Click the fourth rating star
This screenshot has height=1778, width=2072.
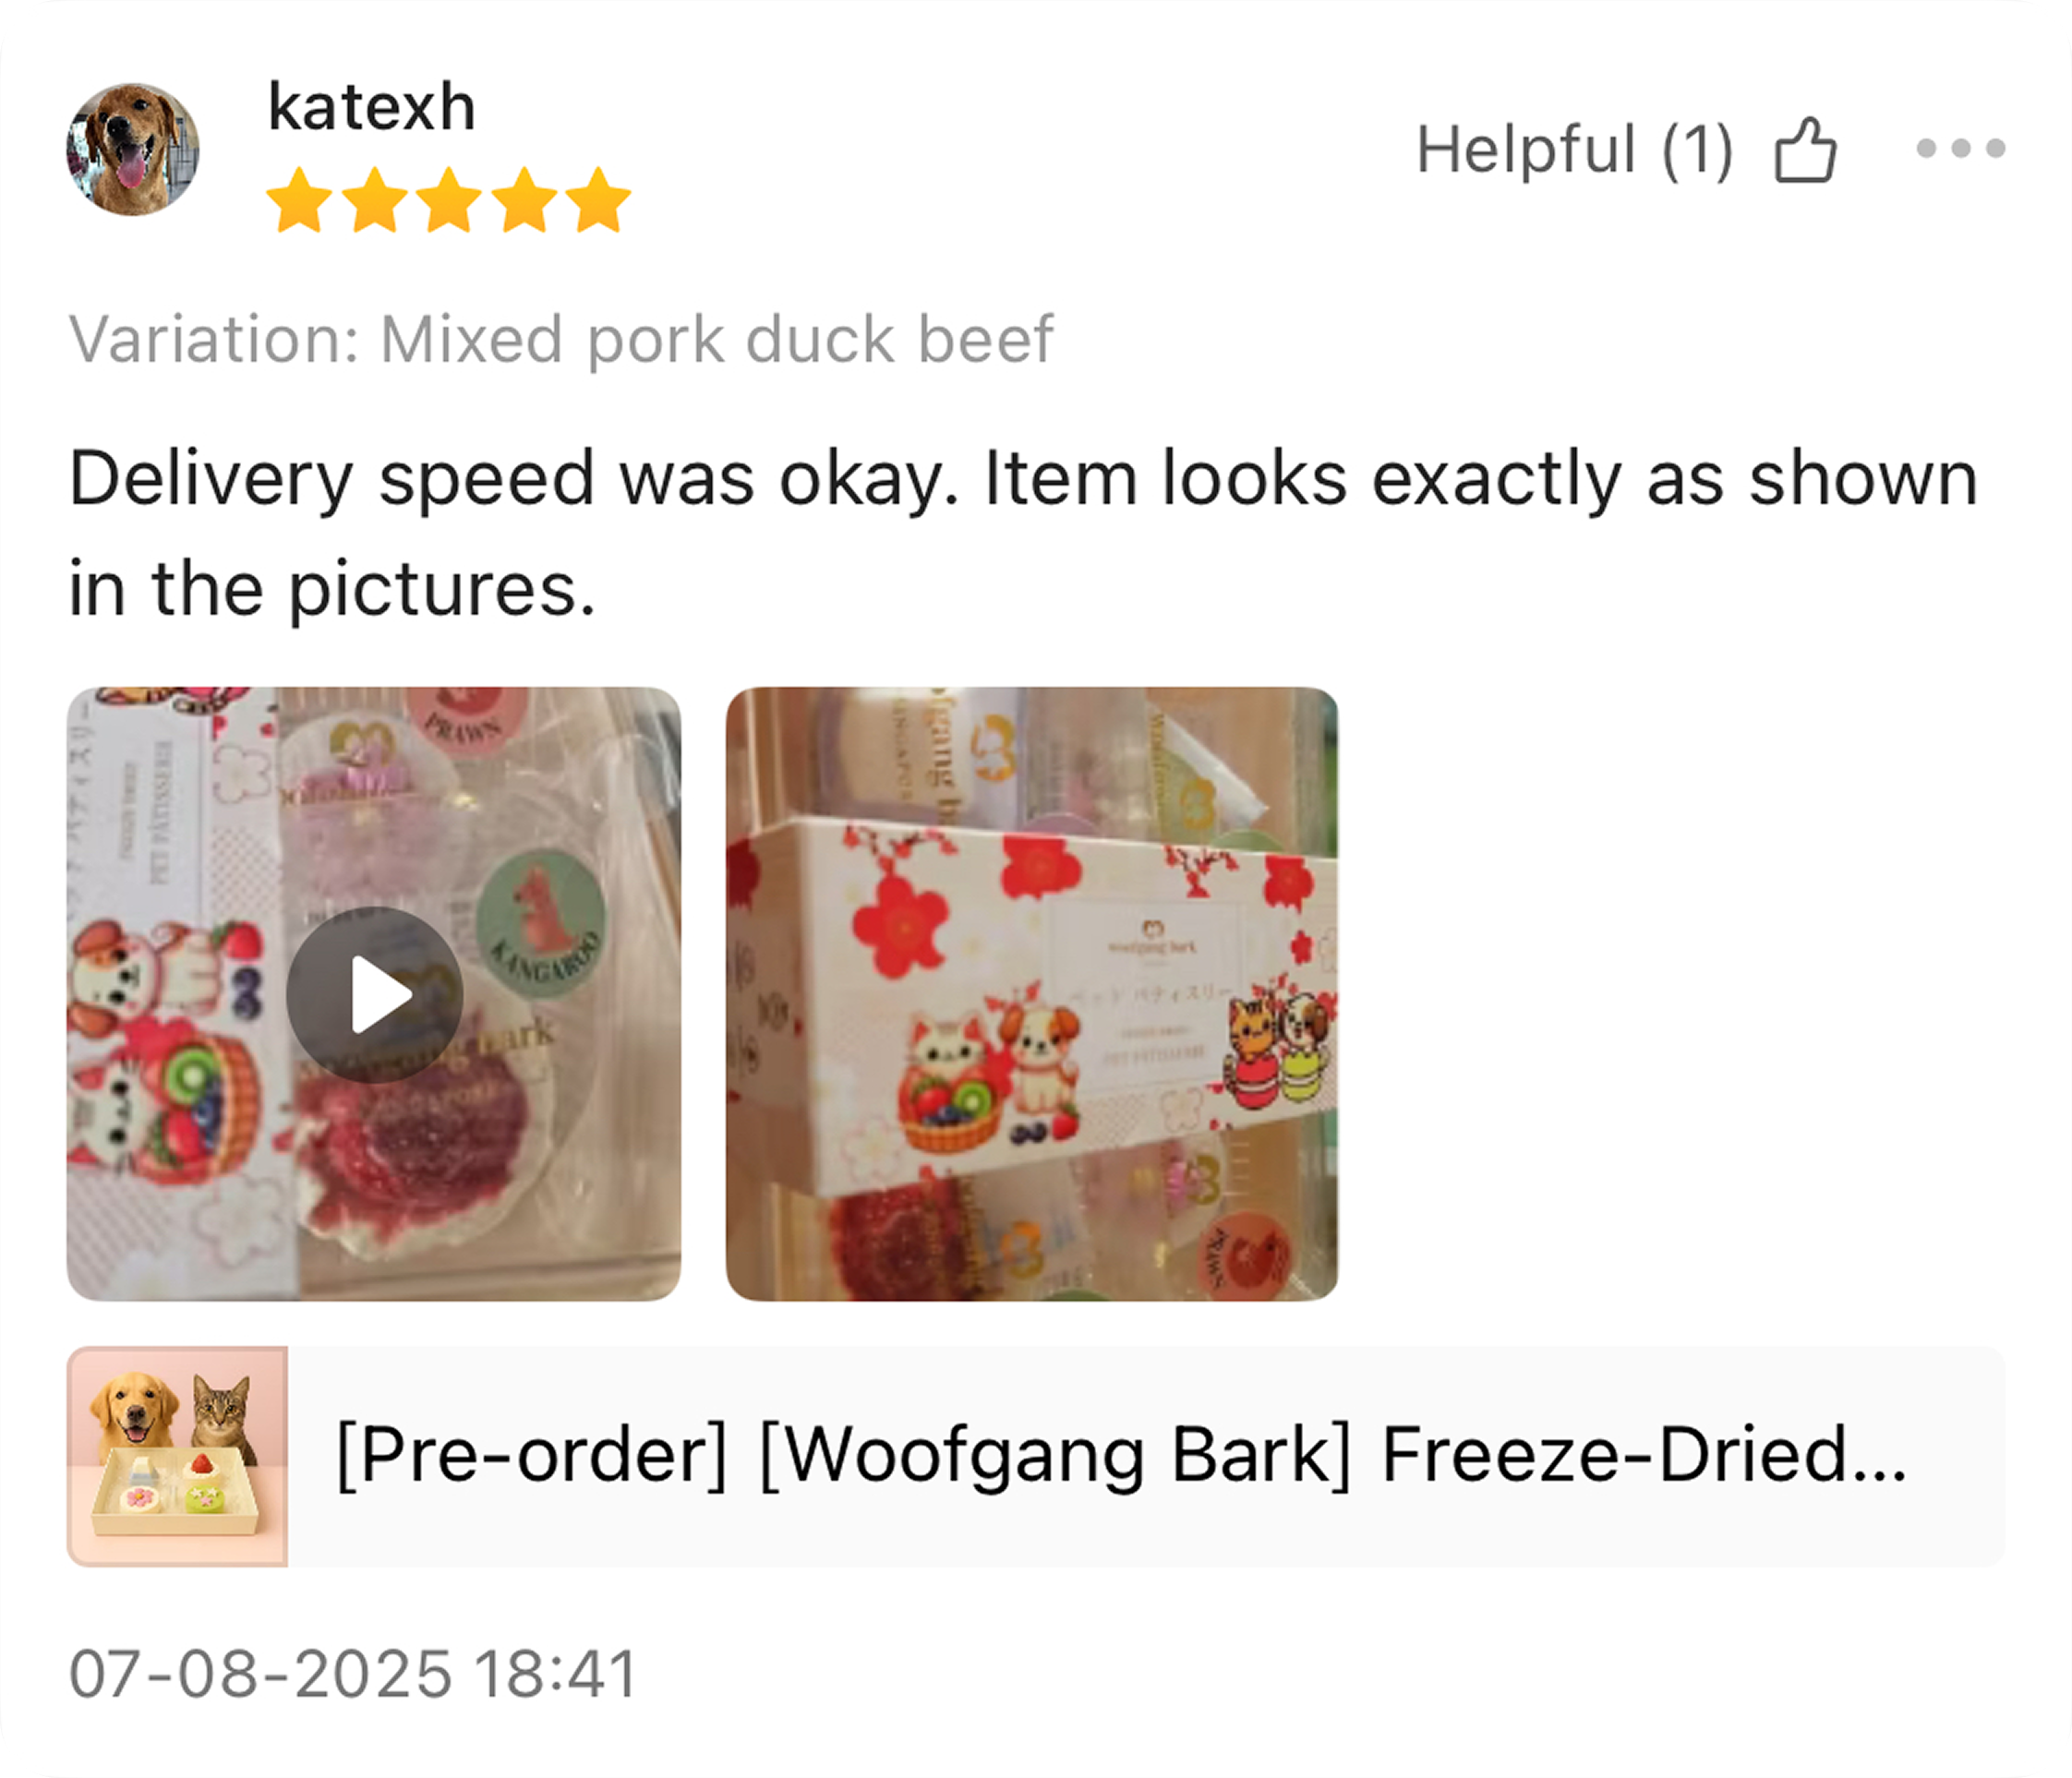[524, 200]
